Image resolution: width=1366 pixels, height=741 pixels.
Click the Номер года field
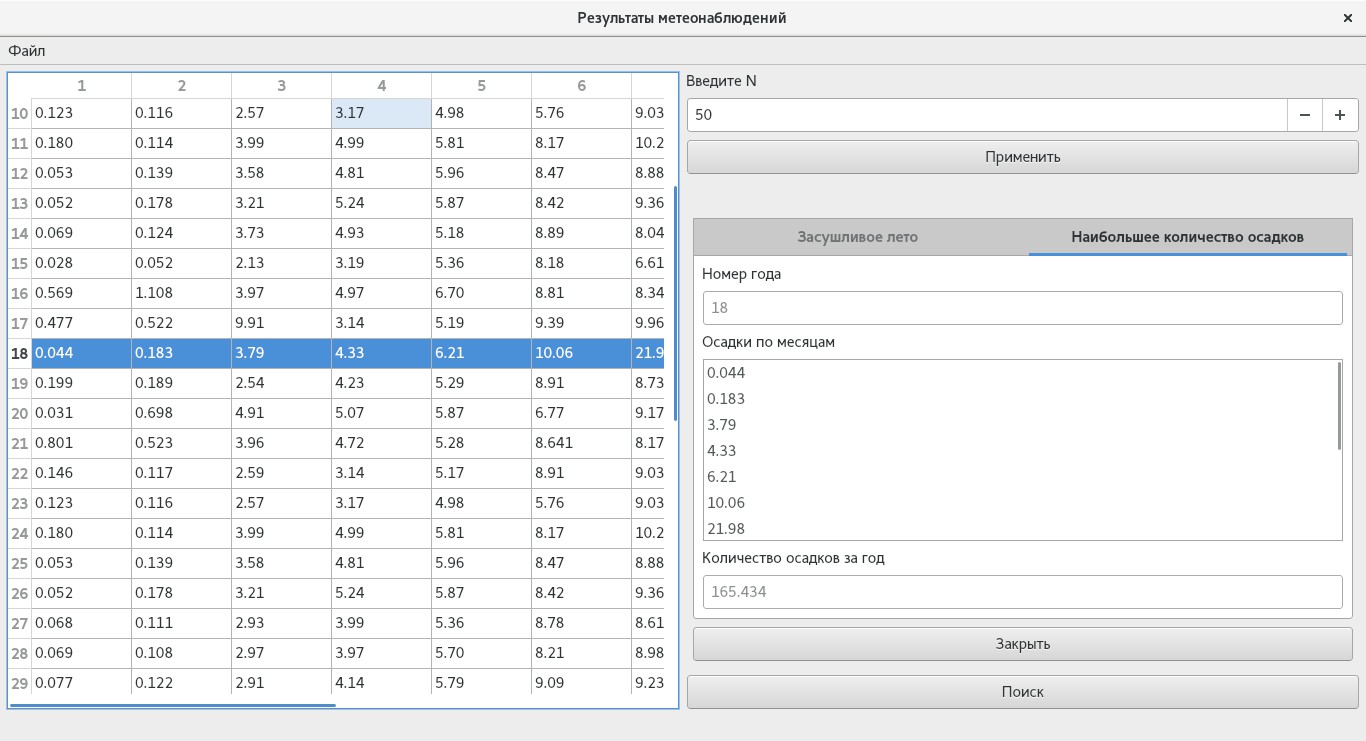[1022, 308]
